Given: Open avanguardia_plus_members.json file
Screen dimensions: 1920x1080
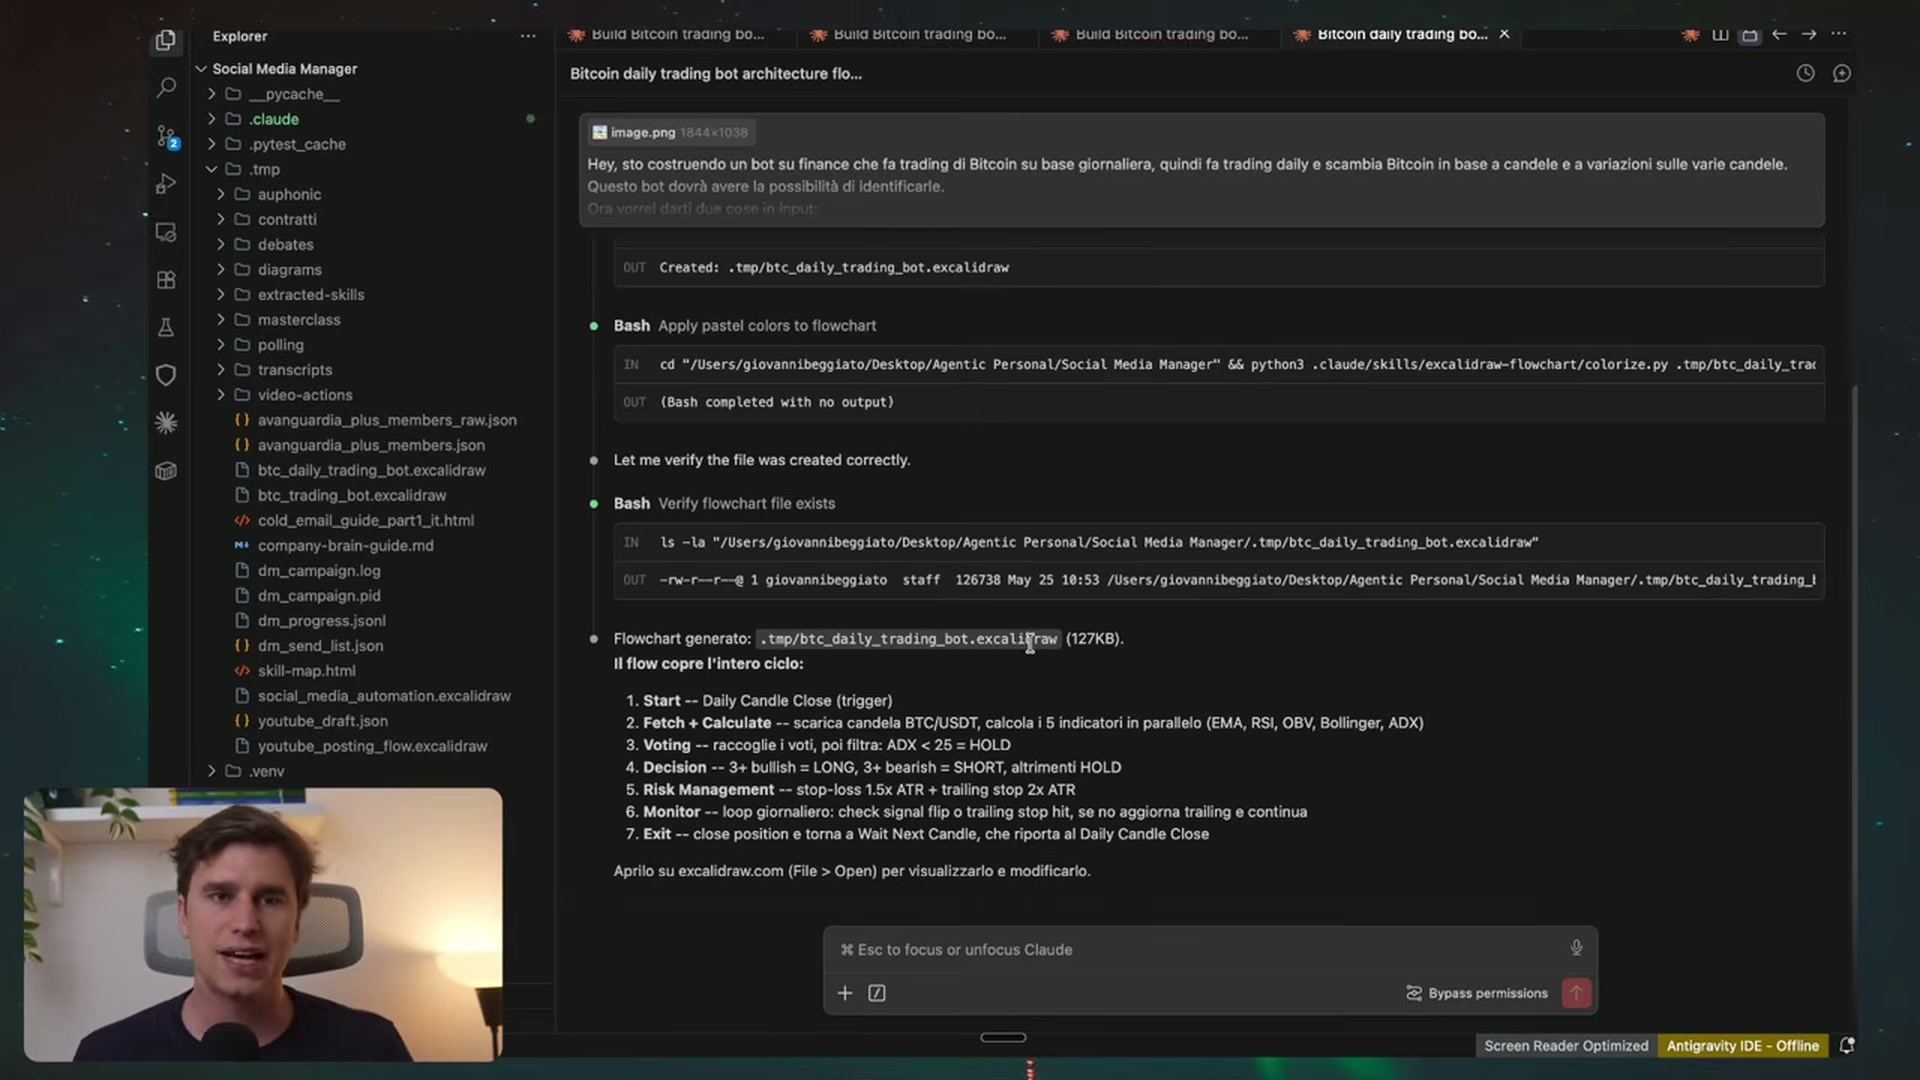Looking at the screenshot, I should 371,445.
